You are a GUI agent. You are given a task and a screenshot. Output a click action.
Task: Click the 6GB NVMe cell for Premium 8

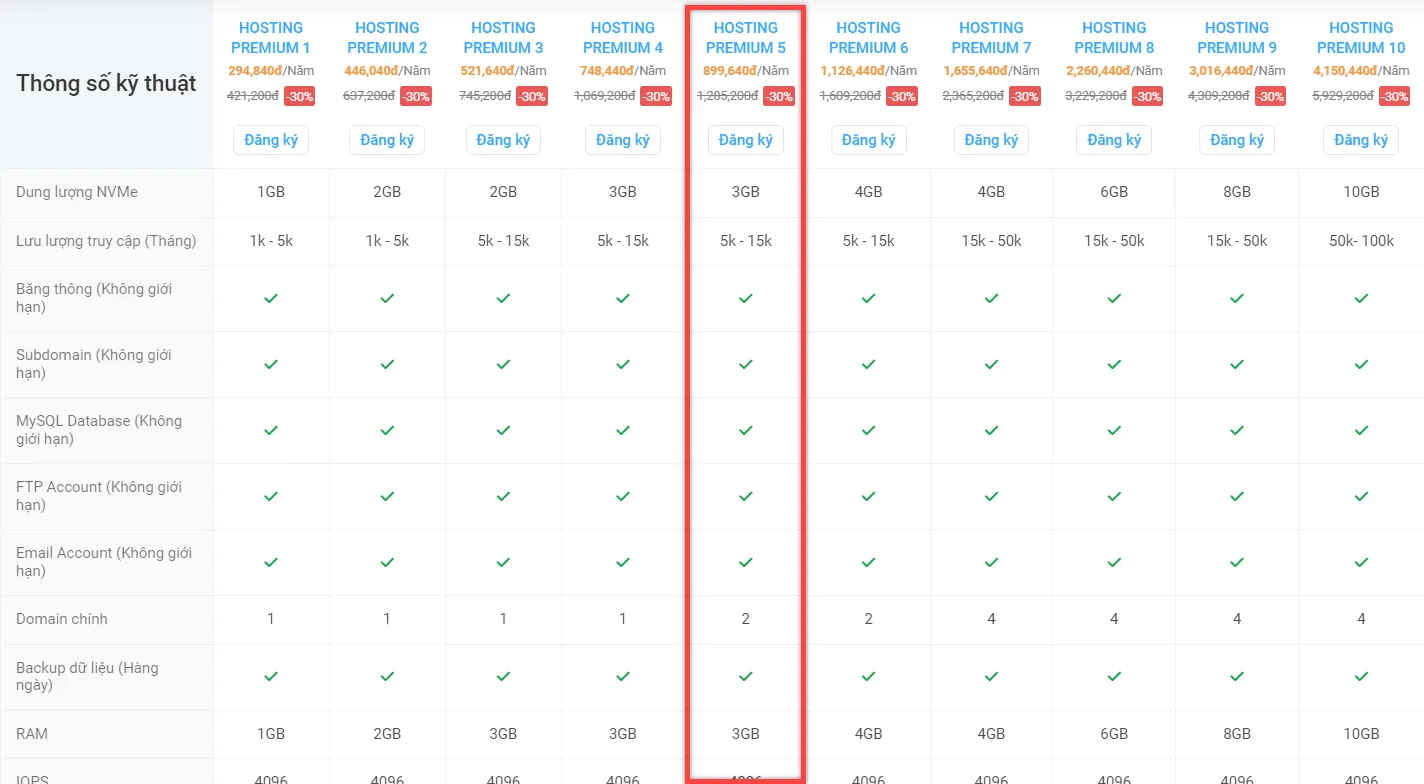1114,192
